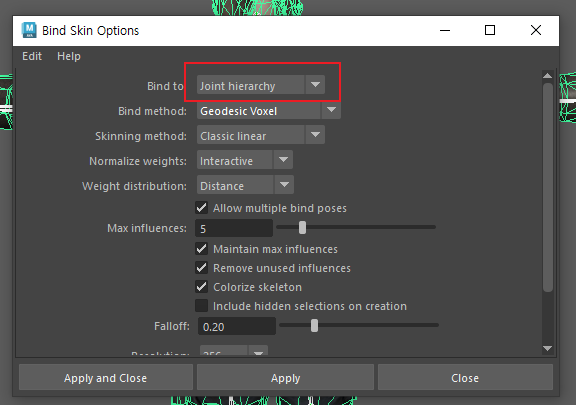576x405 pixels.
Task: Click the Maya app icon in title bar
Action: (x=29, y=30)
